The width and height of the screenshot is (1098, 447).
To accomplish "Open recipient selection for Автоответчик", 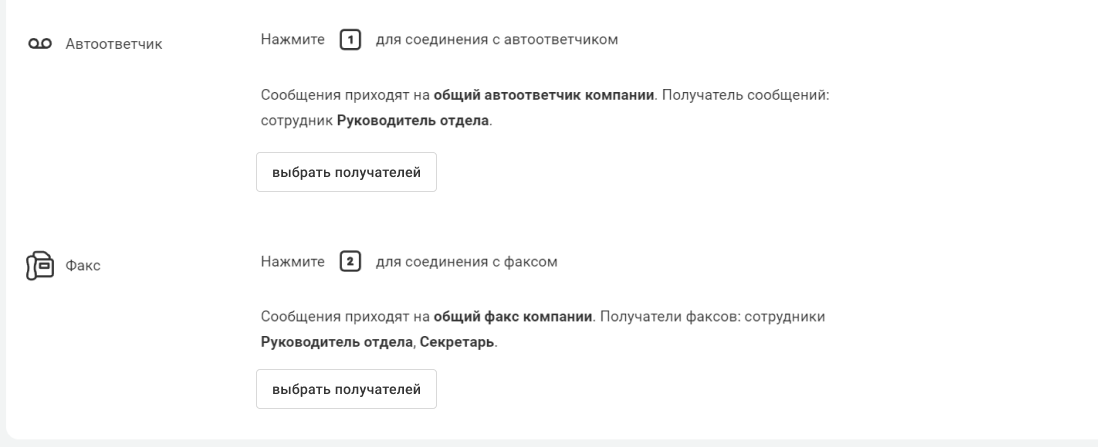I will click(x=346, y=171).
